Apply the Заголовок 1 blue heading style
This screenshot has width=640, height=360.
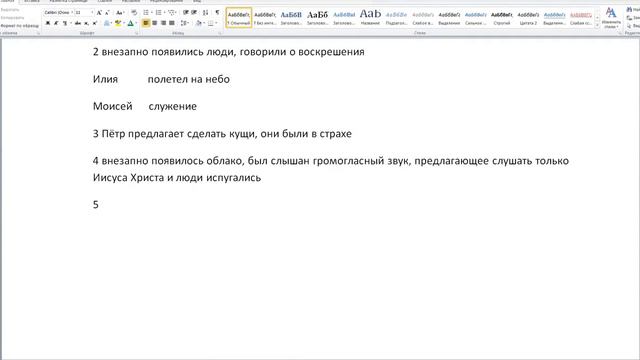291,18
